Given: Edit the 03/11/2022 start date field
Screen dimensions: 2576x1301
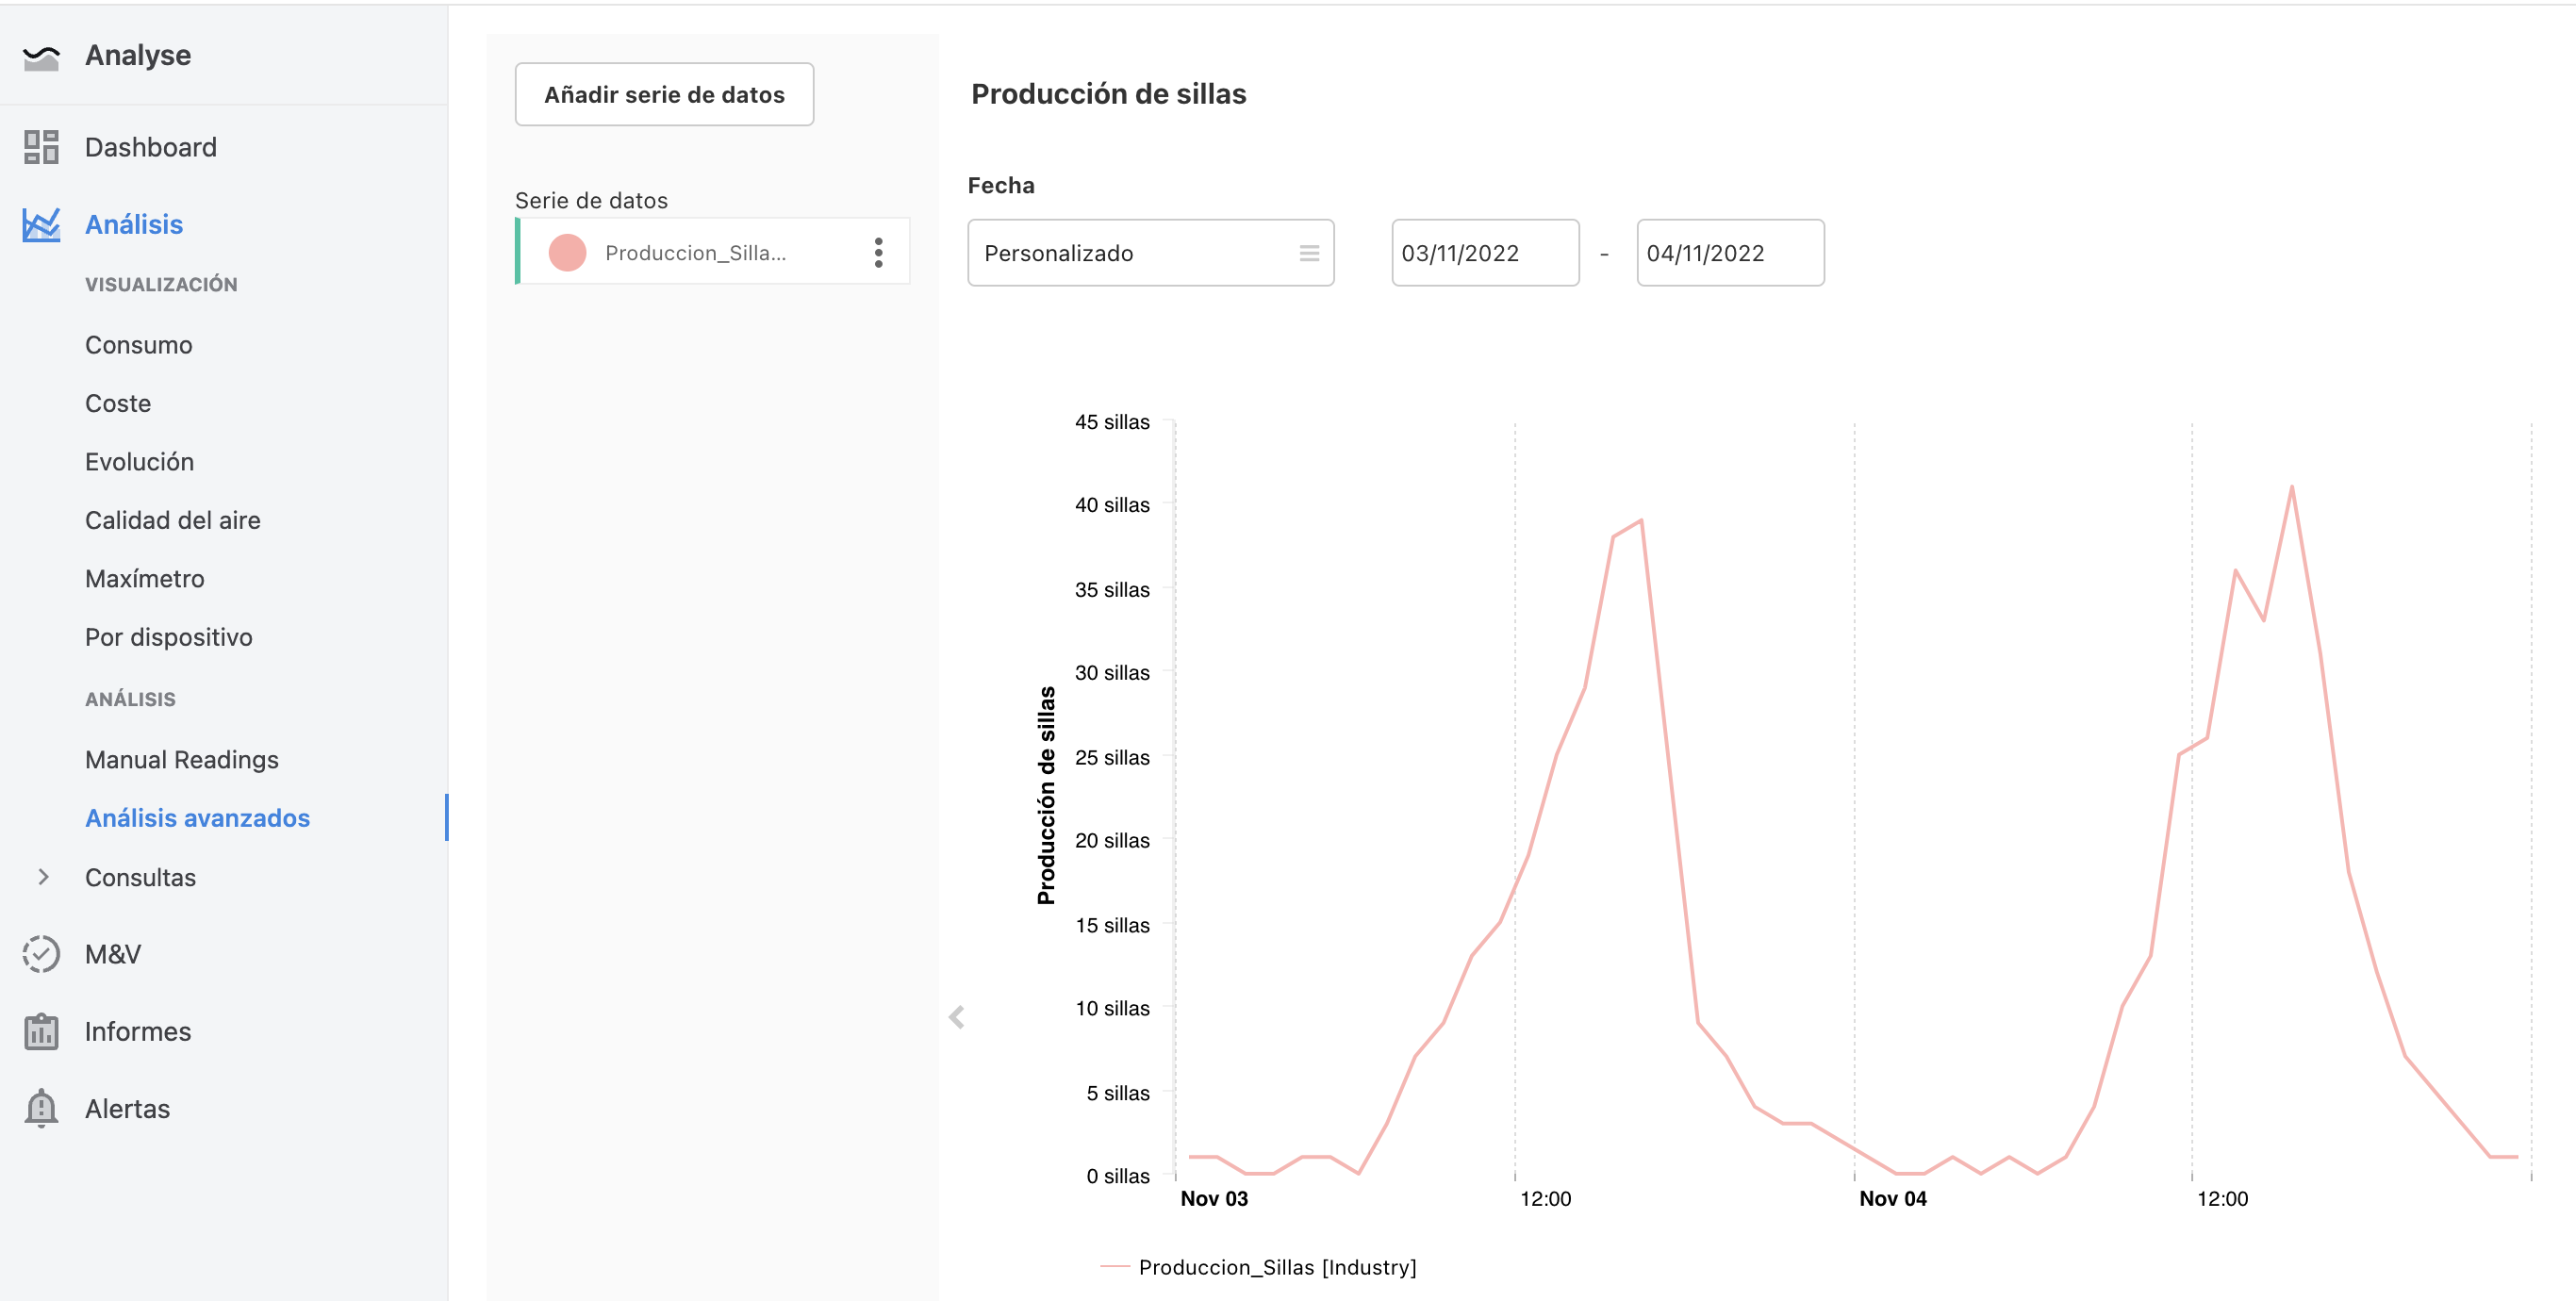Looking at the screenshot, I should 1485,253.
